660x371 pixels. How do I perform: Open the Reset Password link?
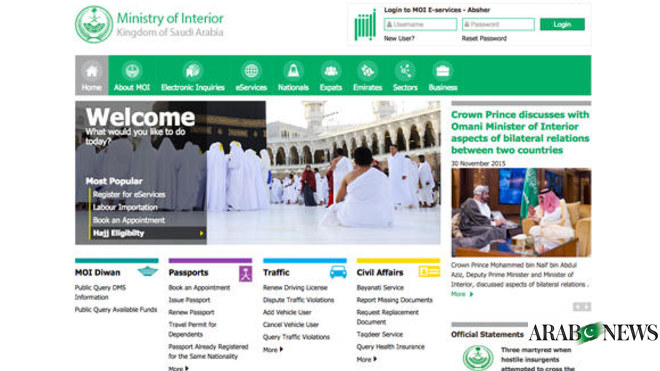pyautogui.click(x=484, y=38)
